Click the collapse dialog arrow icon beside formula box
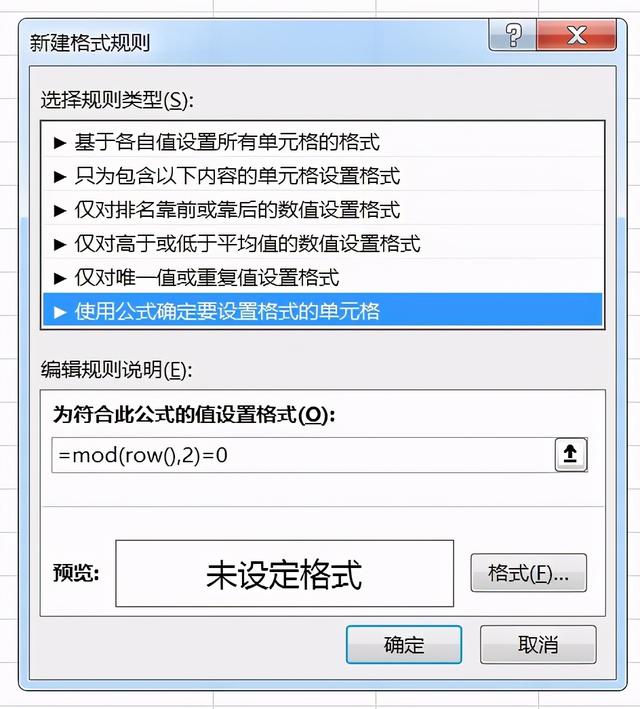 tap(571, 454)
